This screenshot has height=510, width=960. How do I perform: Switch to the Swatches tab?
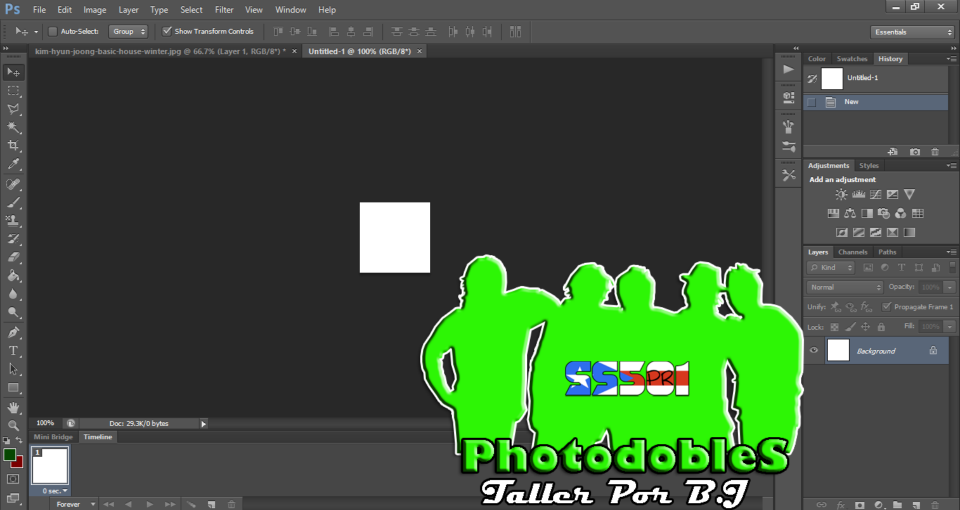tap(852, 59)
